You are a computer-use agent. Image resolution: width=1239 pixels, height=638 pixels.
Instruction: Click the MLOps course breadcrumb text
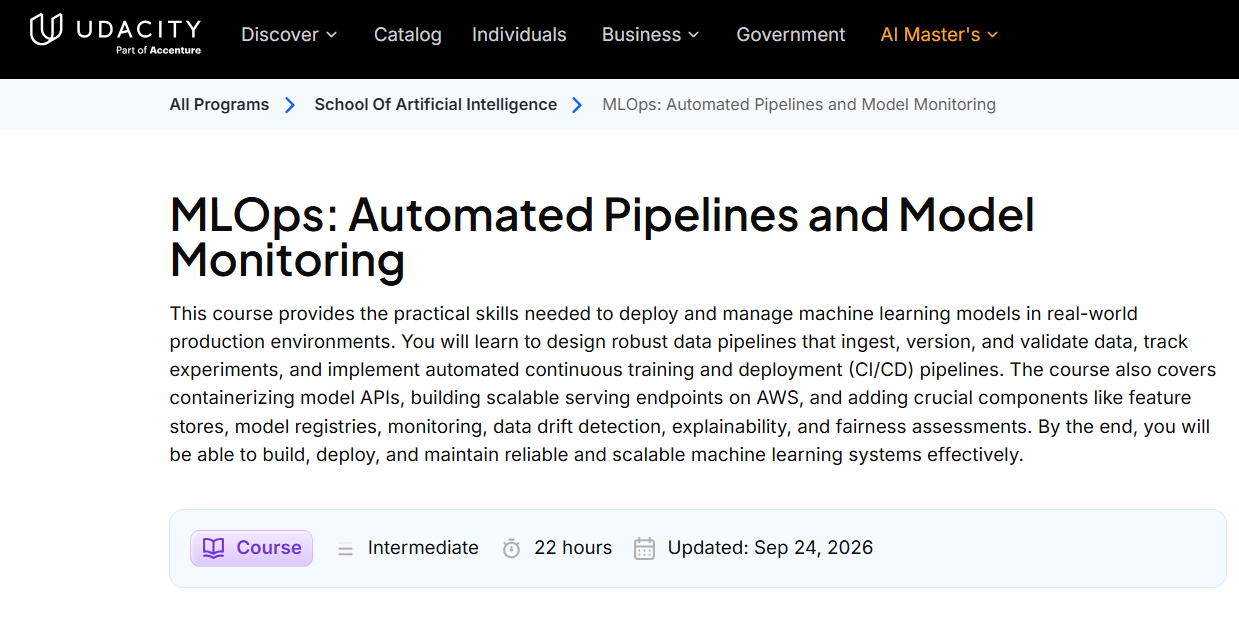[x=799, y=104]
